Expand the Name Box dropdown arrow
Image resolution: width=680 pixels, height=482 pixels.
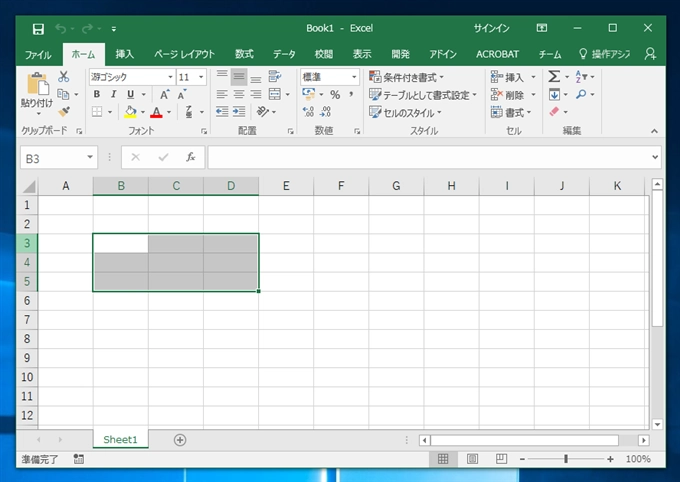tap(90, 157)
